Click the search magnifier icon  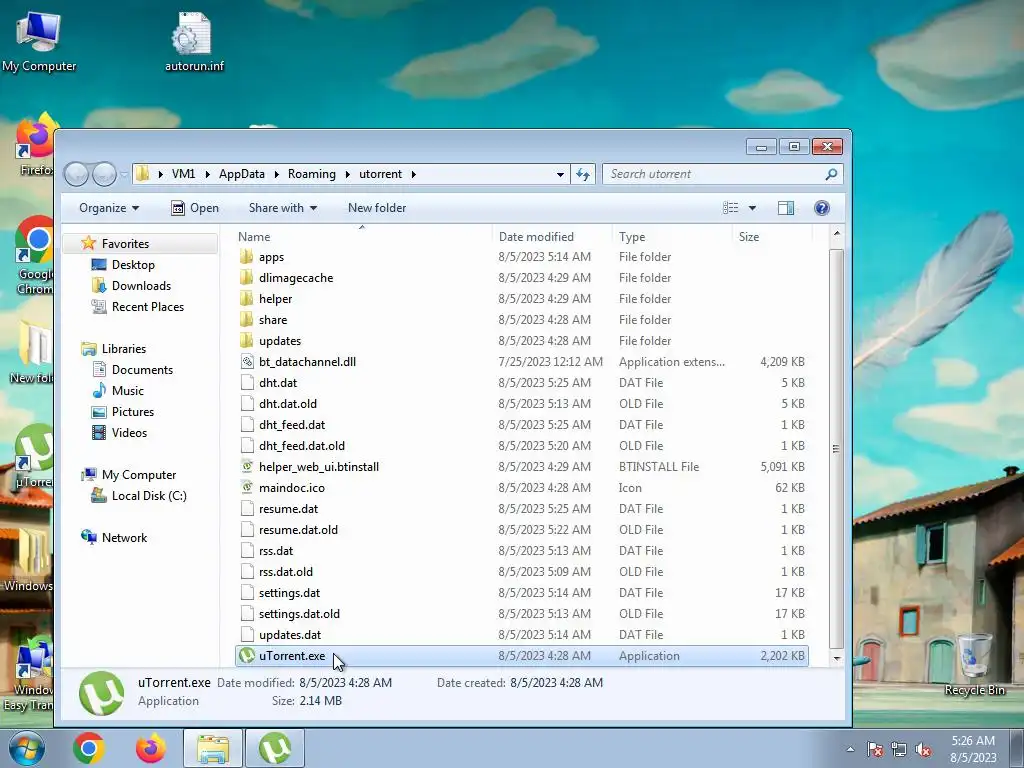[x=831, y=174]
